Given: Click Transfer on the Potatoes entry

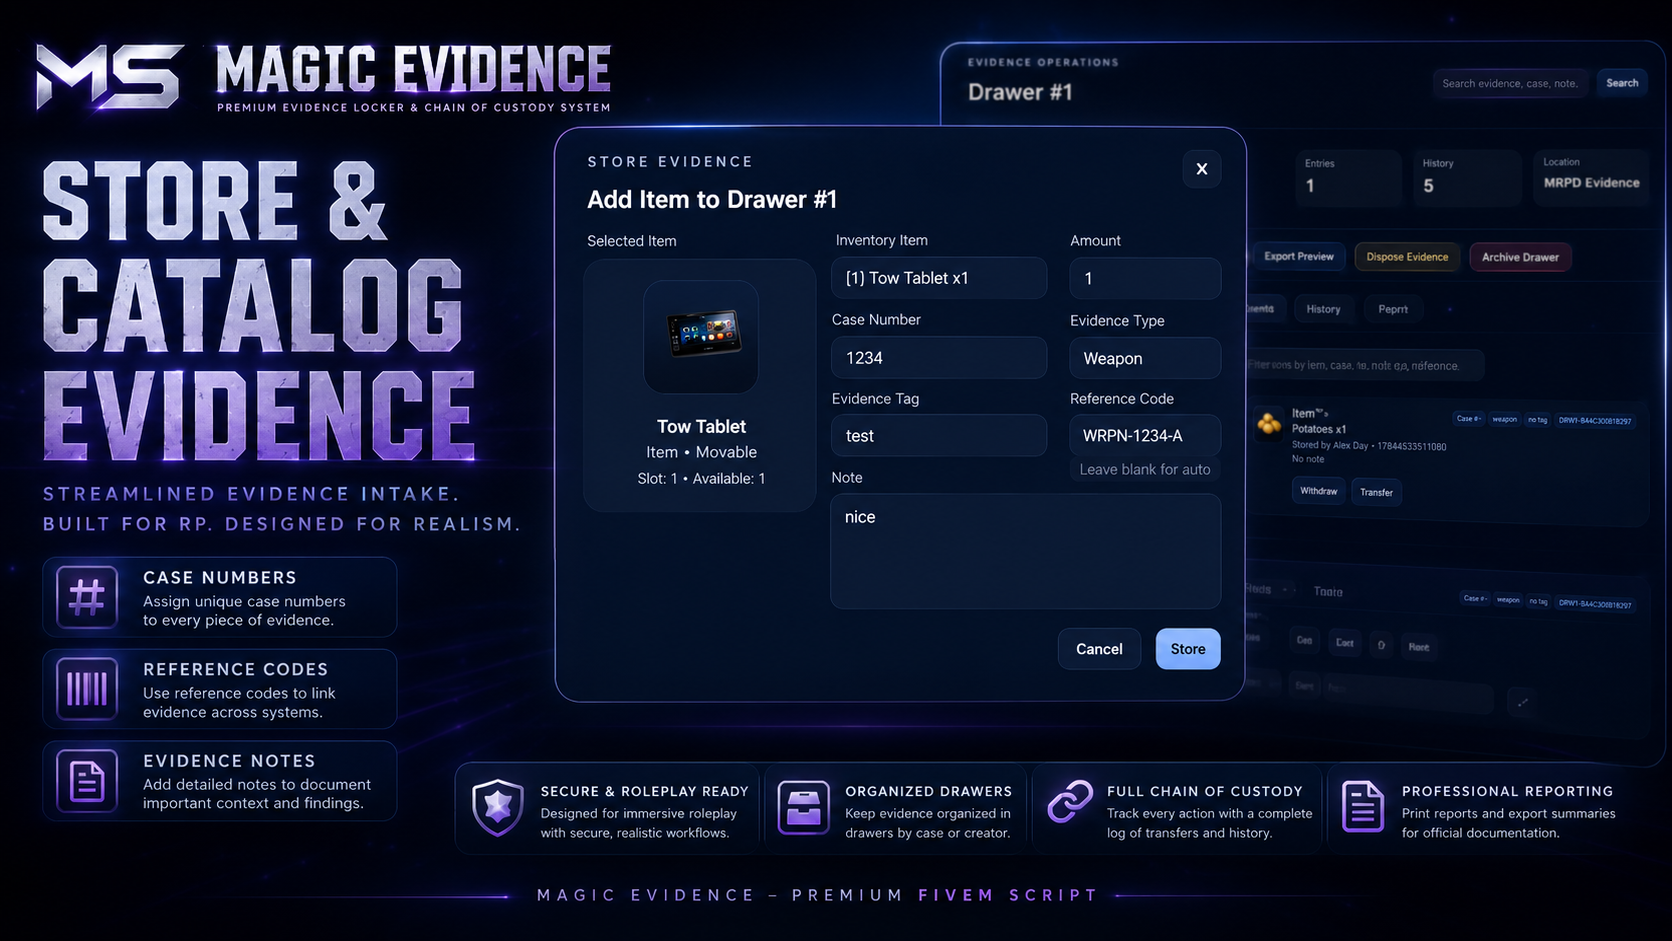Looking at the screenshot, I should pyautogui.click(x=1376, y=492).
